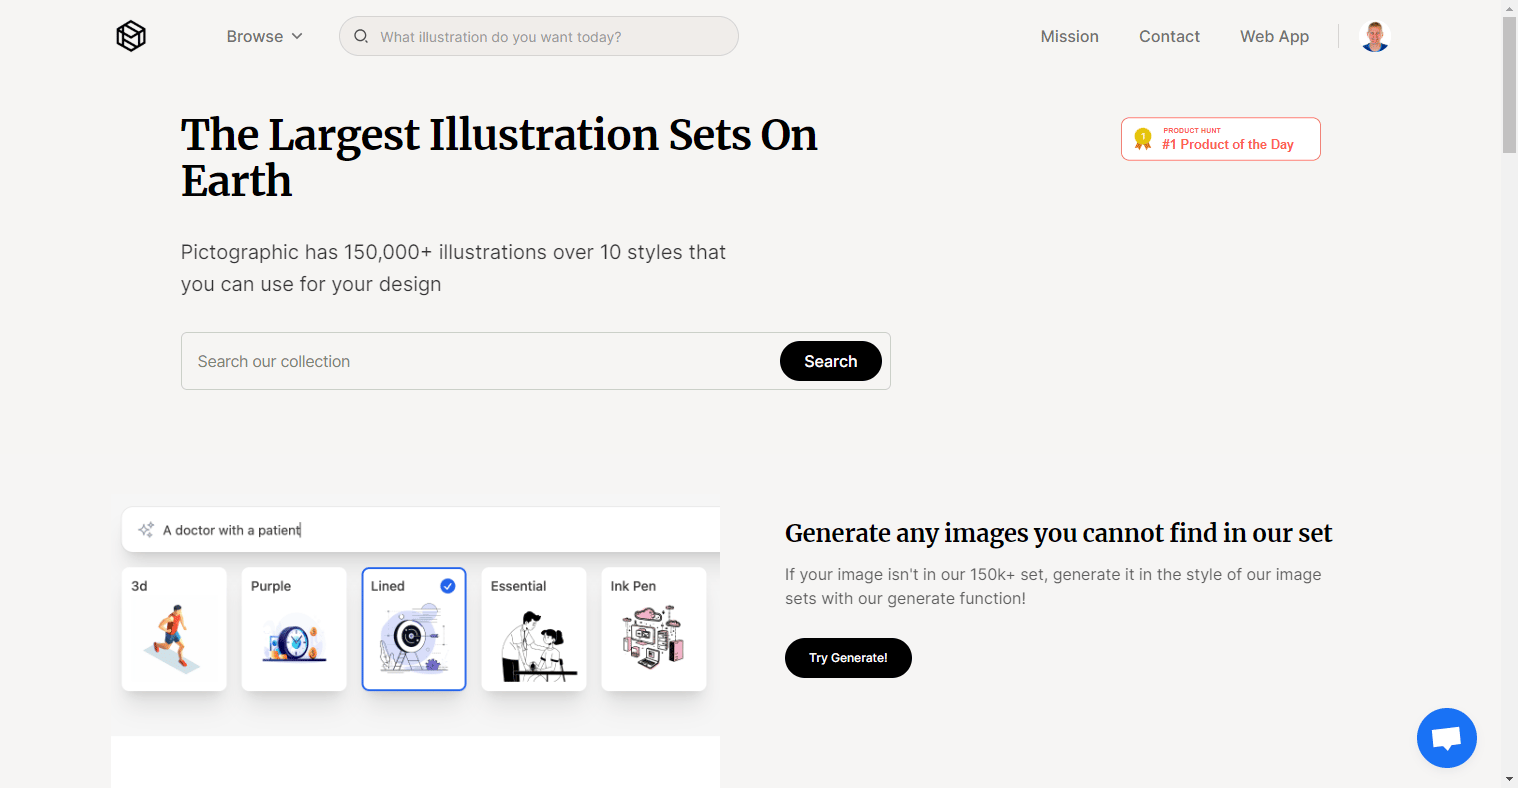Click the 'A doctor with a patient' prompt field
Screen dimensions: 1518x788
click(421, 530)
